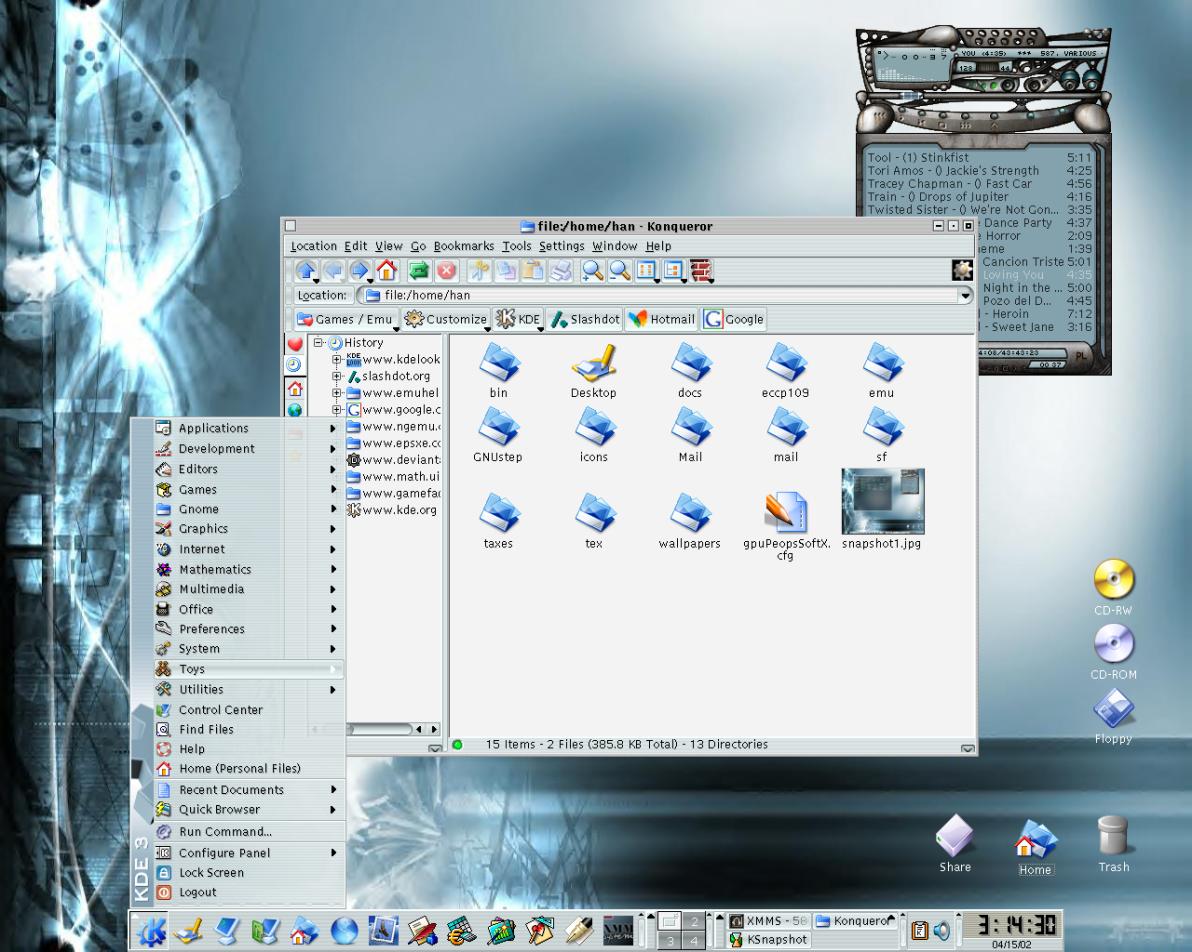Open the Tools menu in Konqueror
Viewport: 1192px width, 952px height.
[x=516, y=246]
